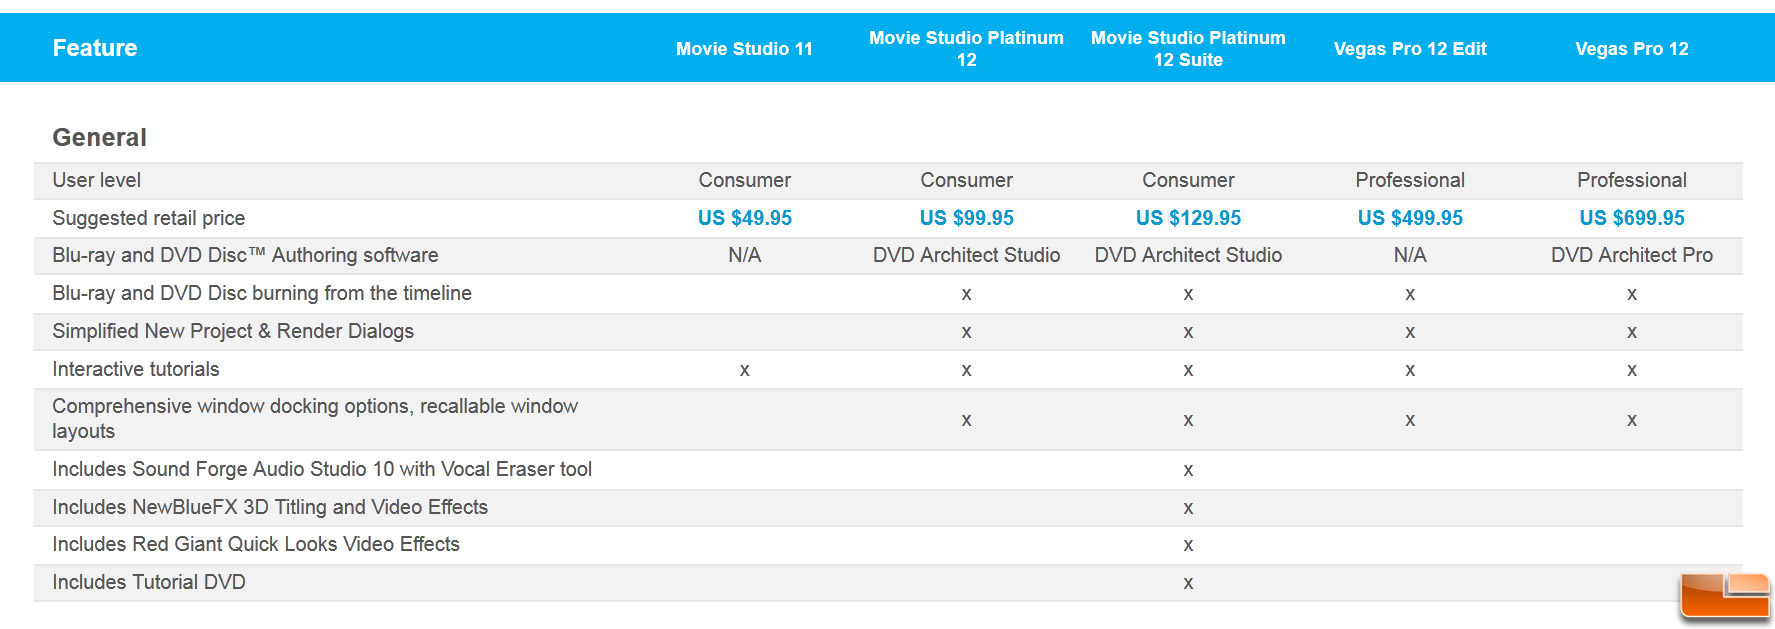This screenshot has width=1775, height=629.
Task: Click the Vegas Pro 12 column header
Action: (1632, 49)
